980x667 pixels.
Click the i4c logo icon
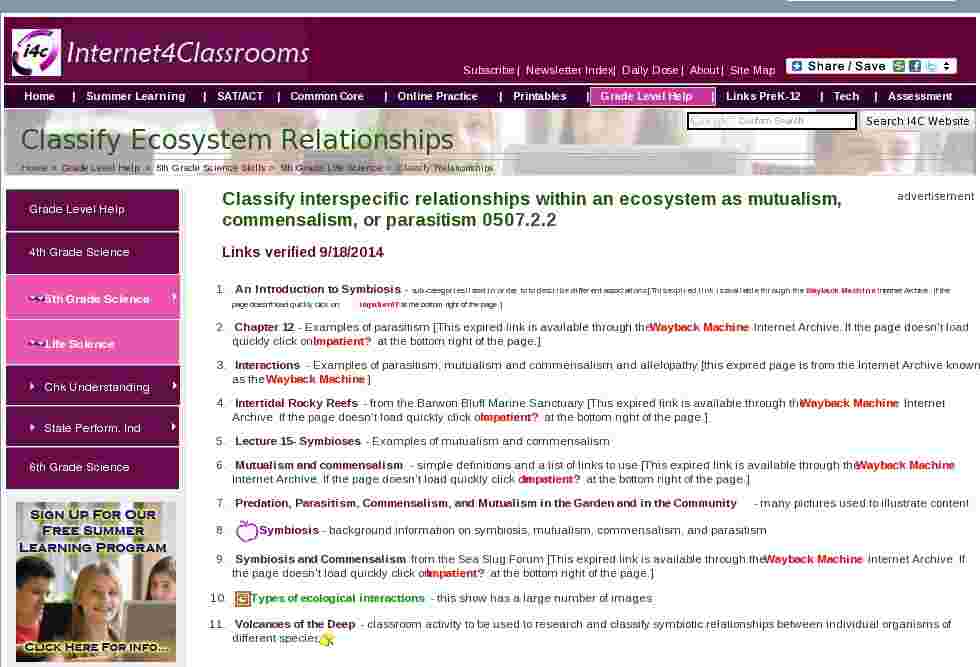coord(36,53)
